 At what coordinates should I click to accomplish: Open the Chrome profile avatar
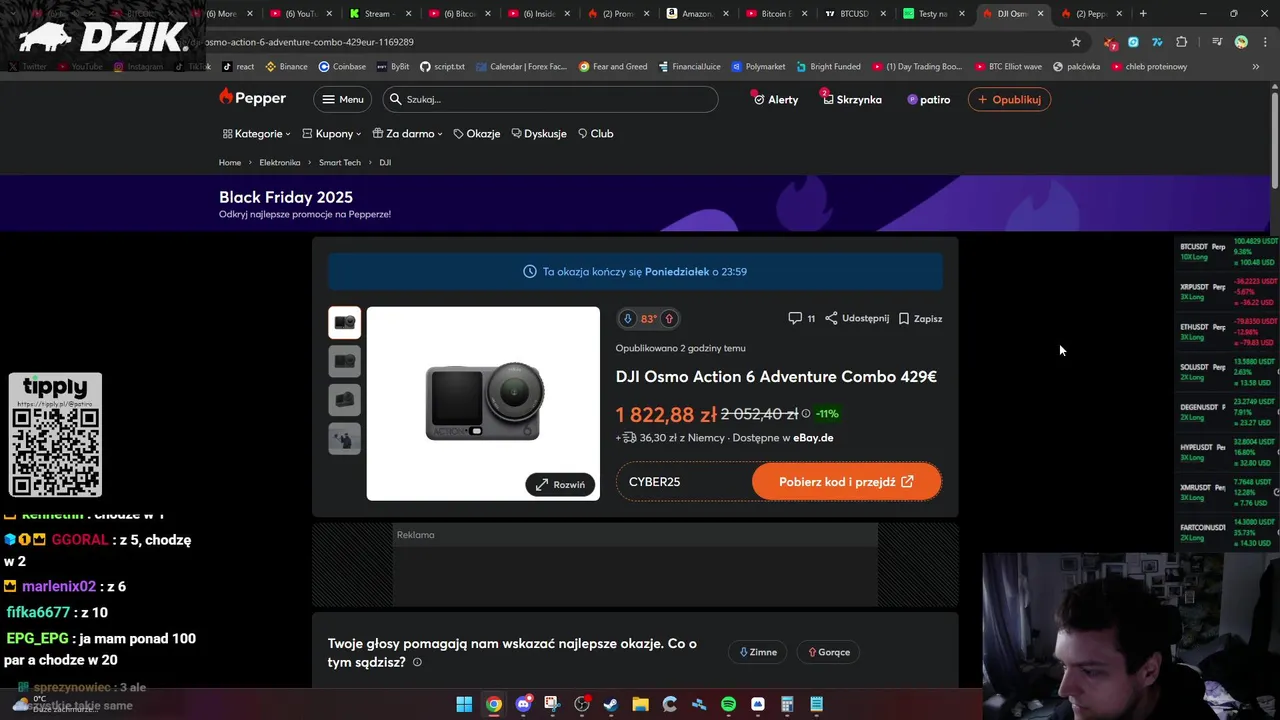(x=1241, y=42)
